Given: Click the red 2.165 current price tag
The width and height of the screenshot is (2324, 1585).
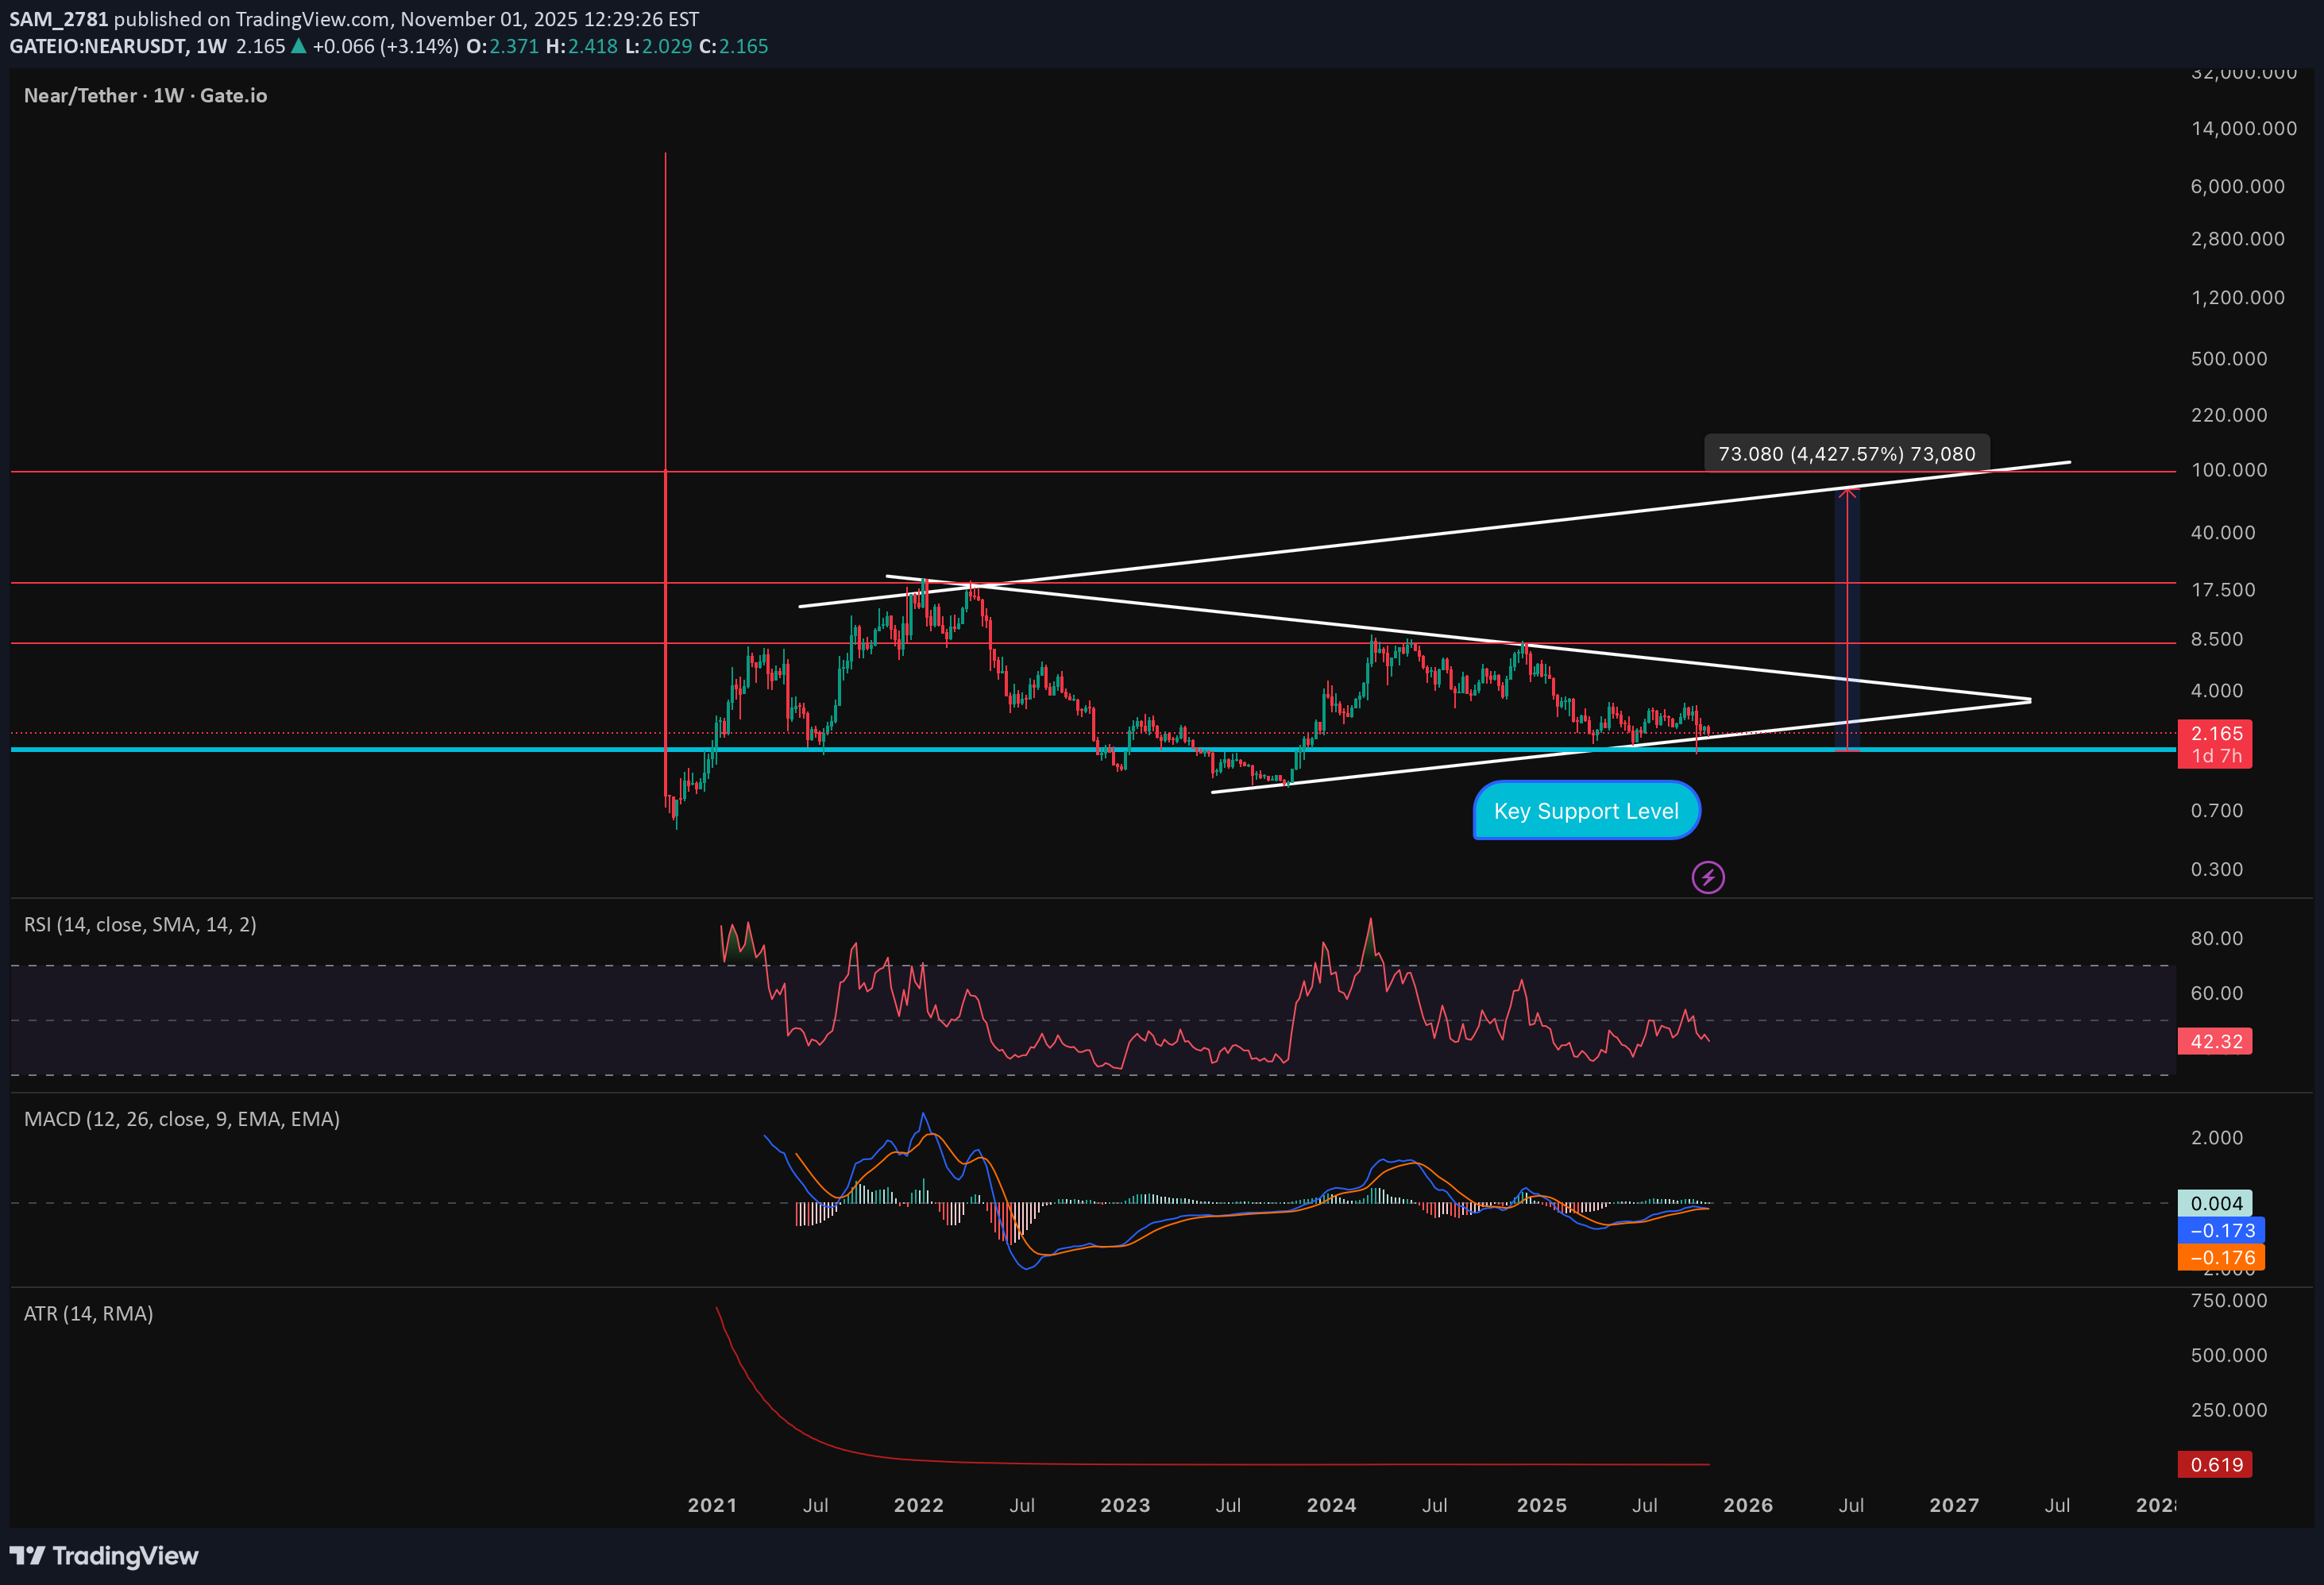Looking at the screenshot, I should point(2215,734).
